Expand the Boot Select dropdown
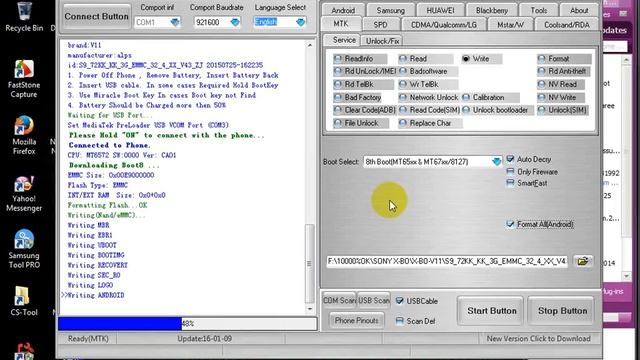The image size is (640, 360). pyautogui.click(x=496, y=162)
